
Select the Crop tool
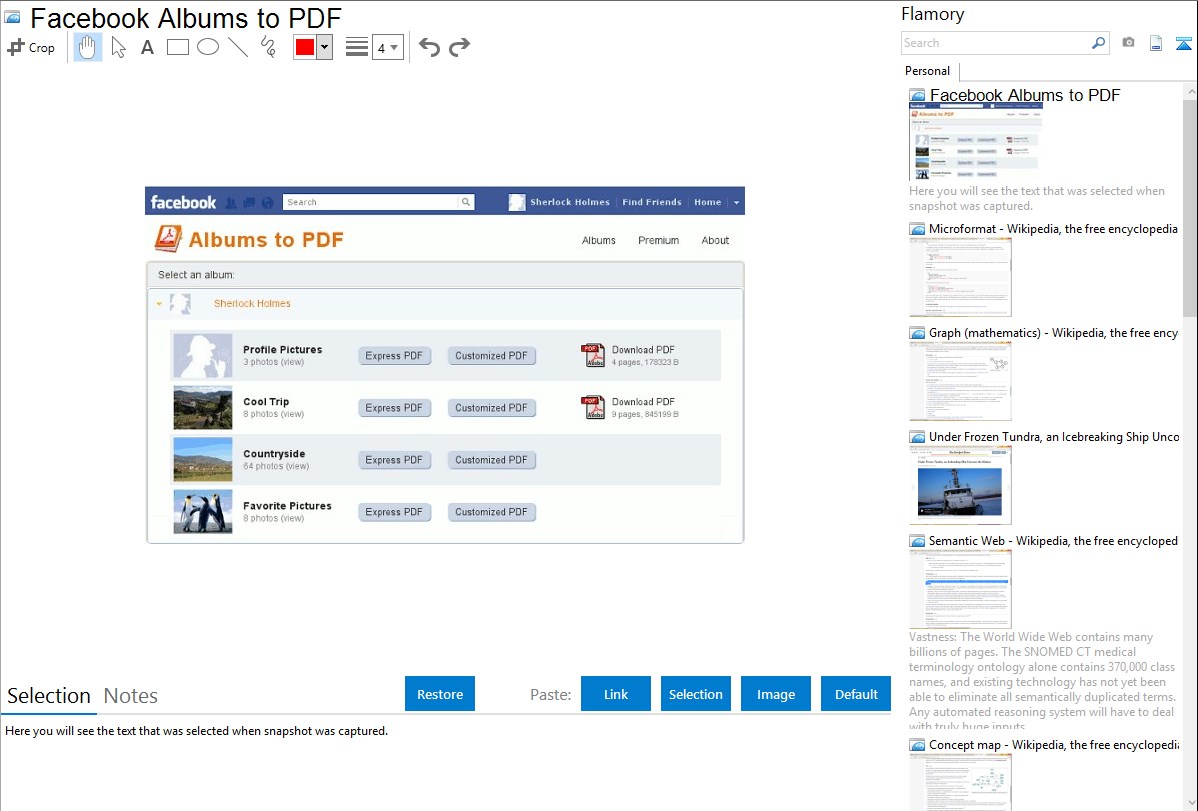[31, 47]
